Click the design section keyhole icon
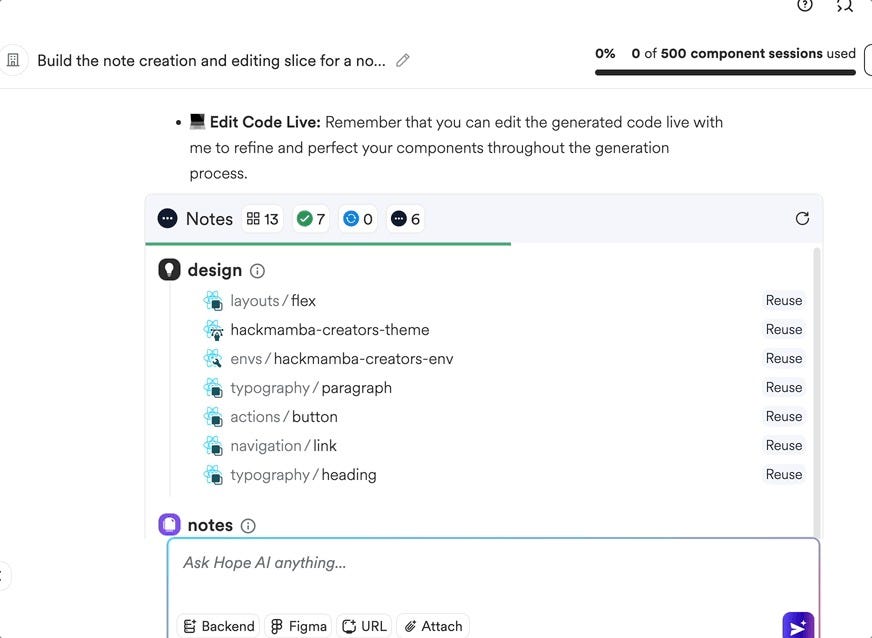The image size is (872, 638). (168, 269)
